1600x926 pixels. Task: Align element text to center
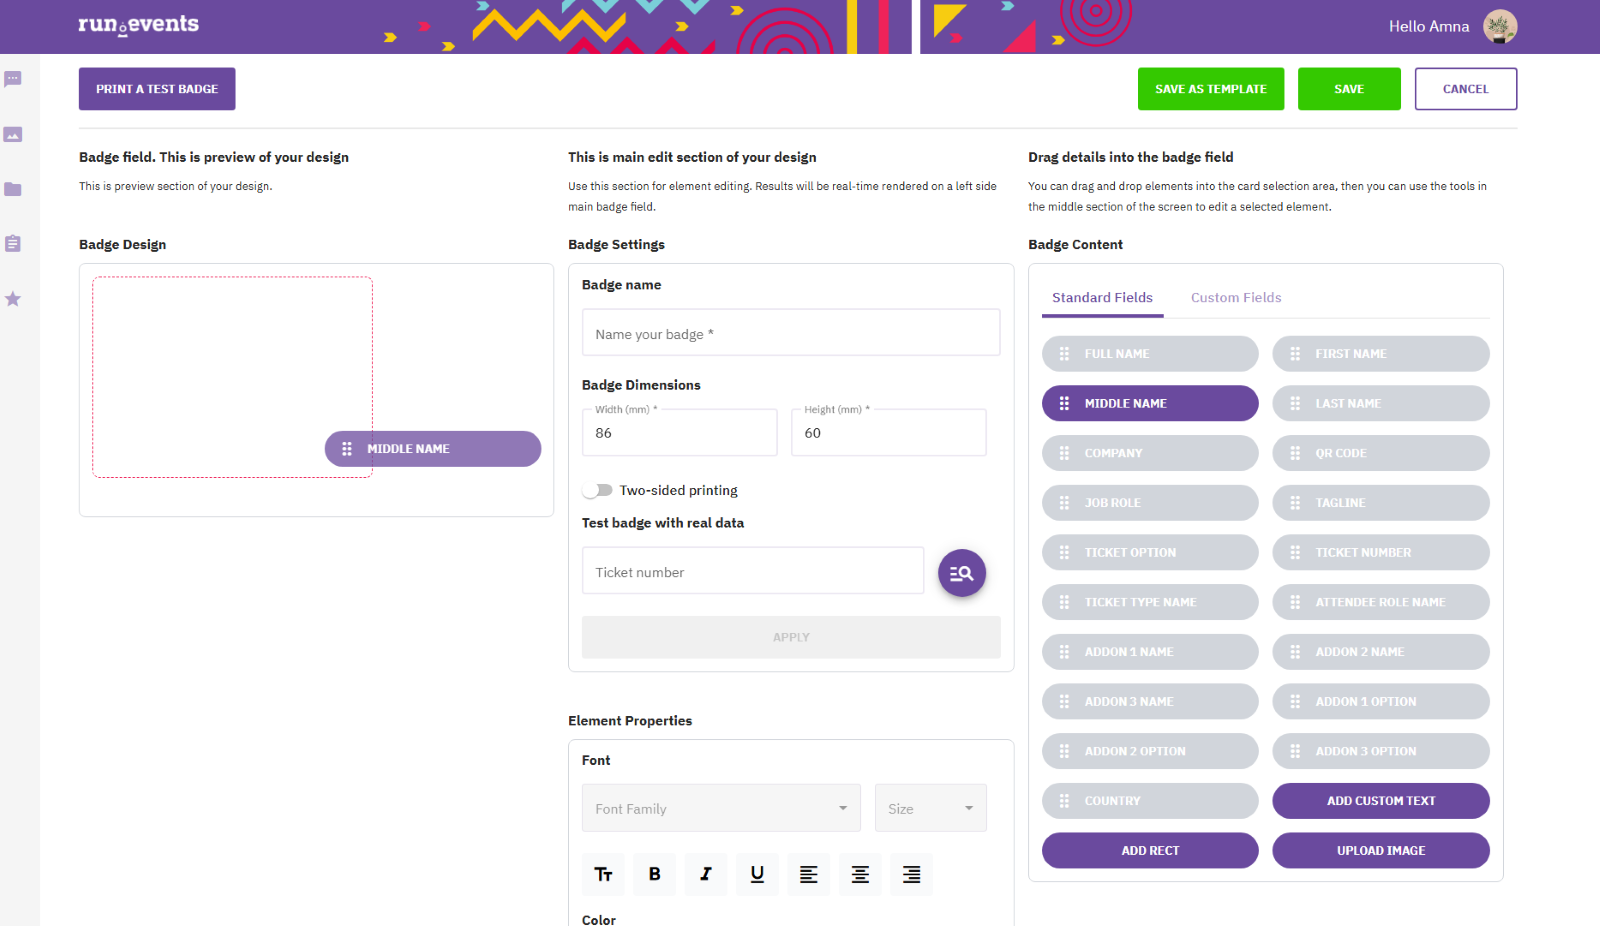(x=860, y=874)
